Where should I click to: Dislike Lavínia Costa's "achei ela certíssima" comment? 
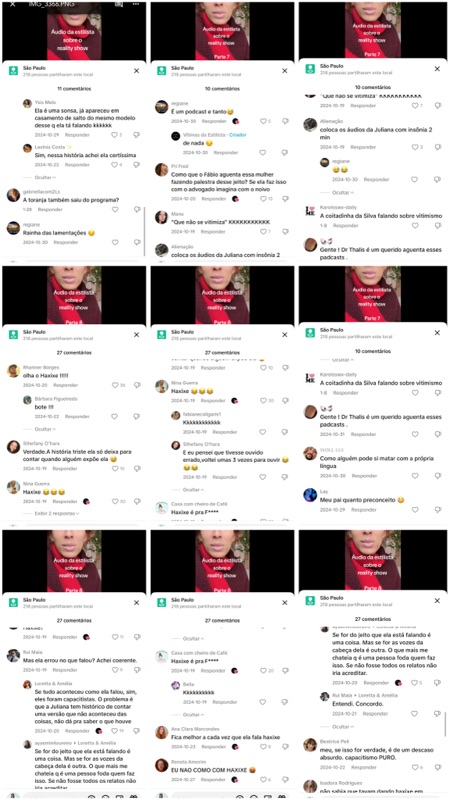pyautogui.click(x=136, y=165)
